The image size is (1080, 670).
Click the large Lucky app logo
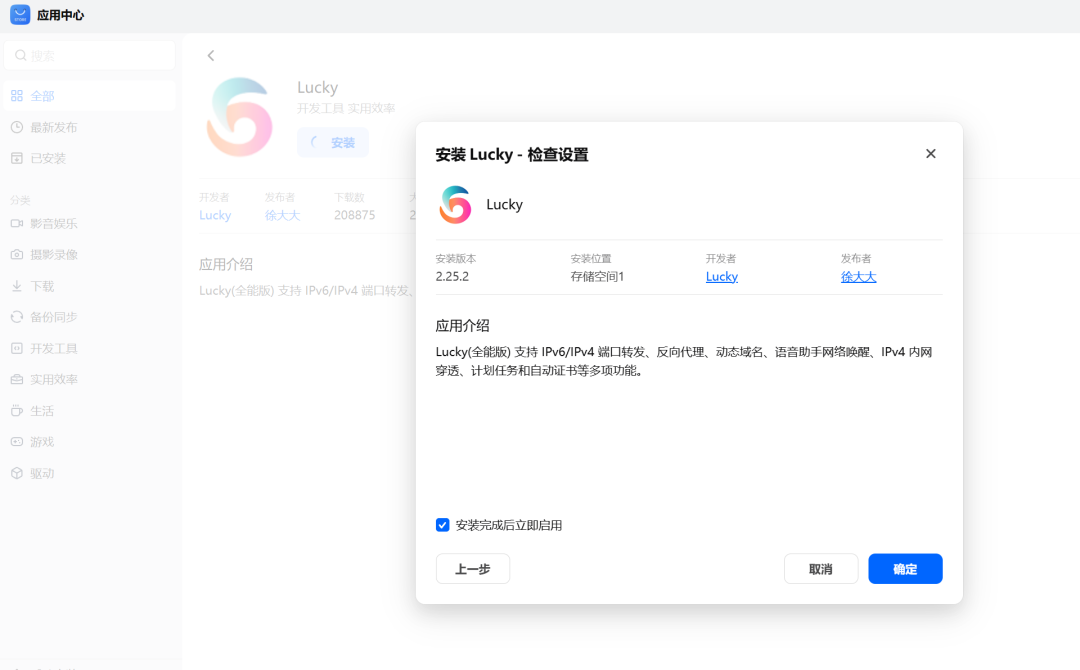click(x=240, y=116)
